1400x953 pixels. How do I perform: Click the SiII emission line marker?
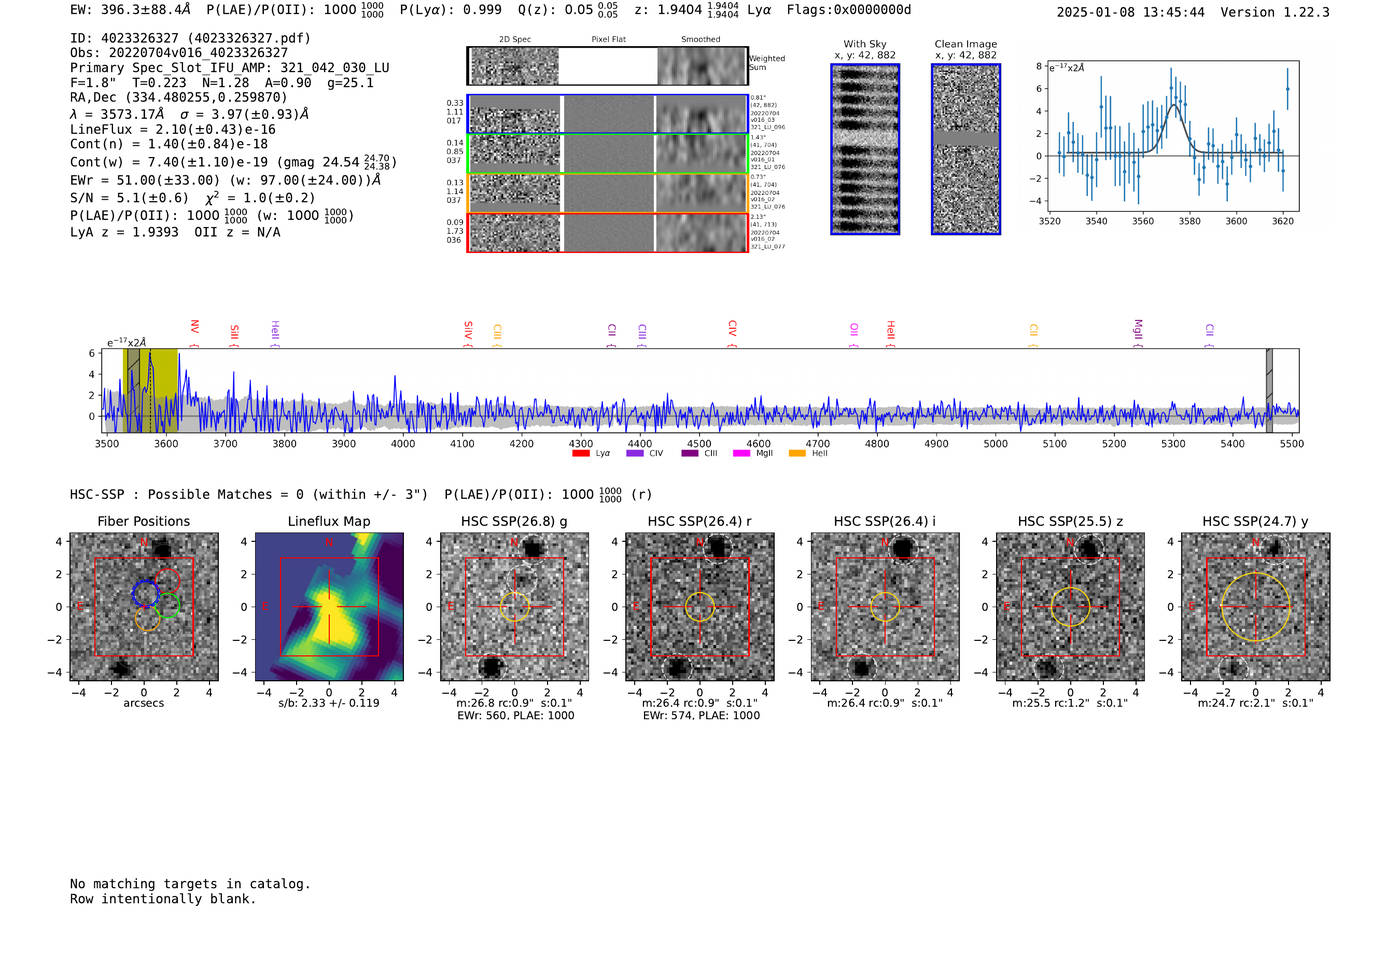pos(234,334)
